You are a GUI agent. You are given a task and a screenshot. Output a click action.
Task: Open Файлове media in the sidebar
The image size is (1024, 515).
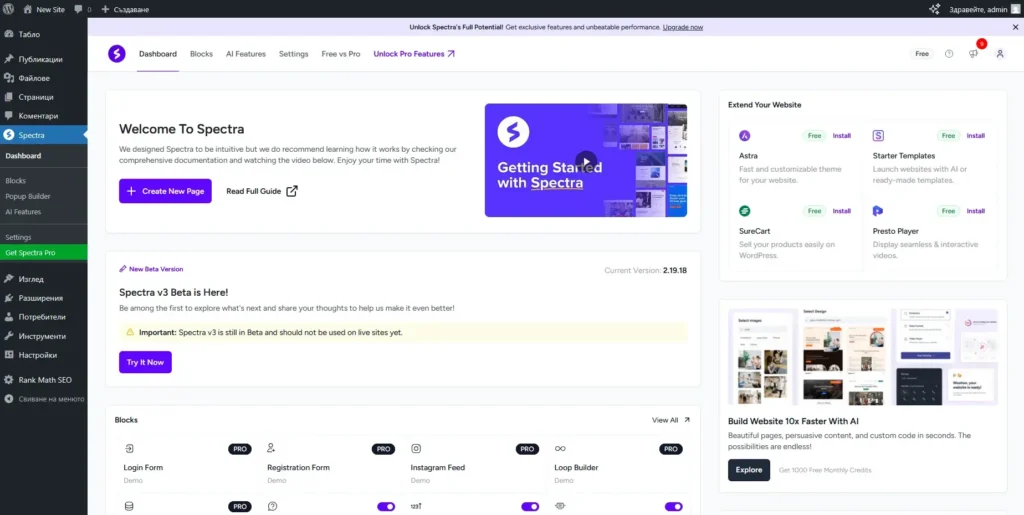point(44,78)
